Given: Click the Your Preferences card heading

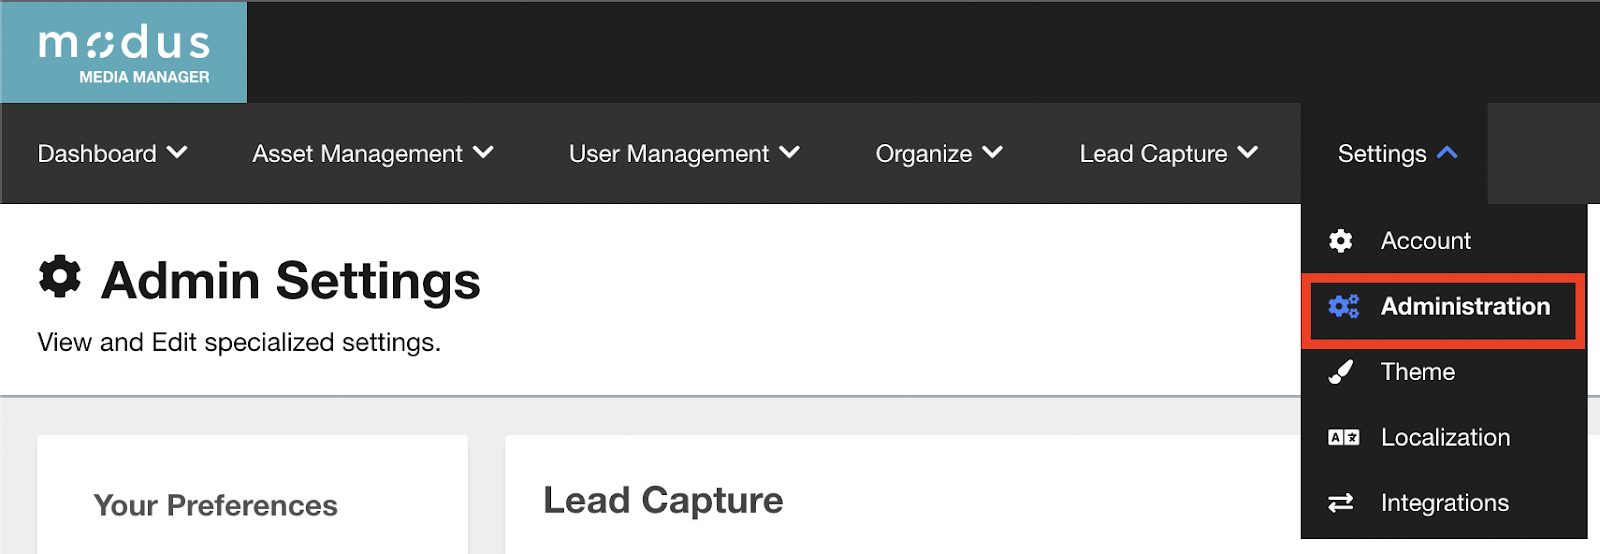Looking at the screenshot, I should pyautogui.click(x=216, y=505).
